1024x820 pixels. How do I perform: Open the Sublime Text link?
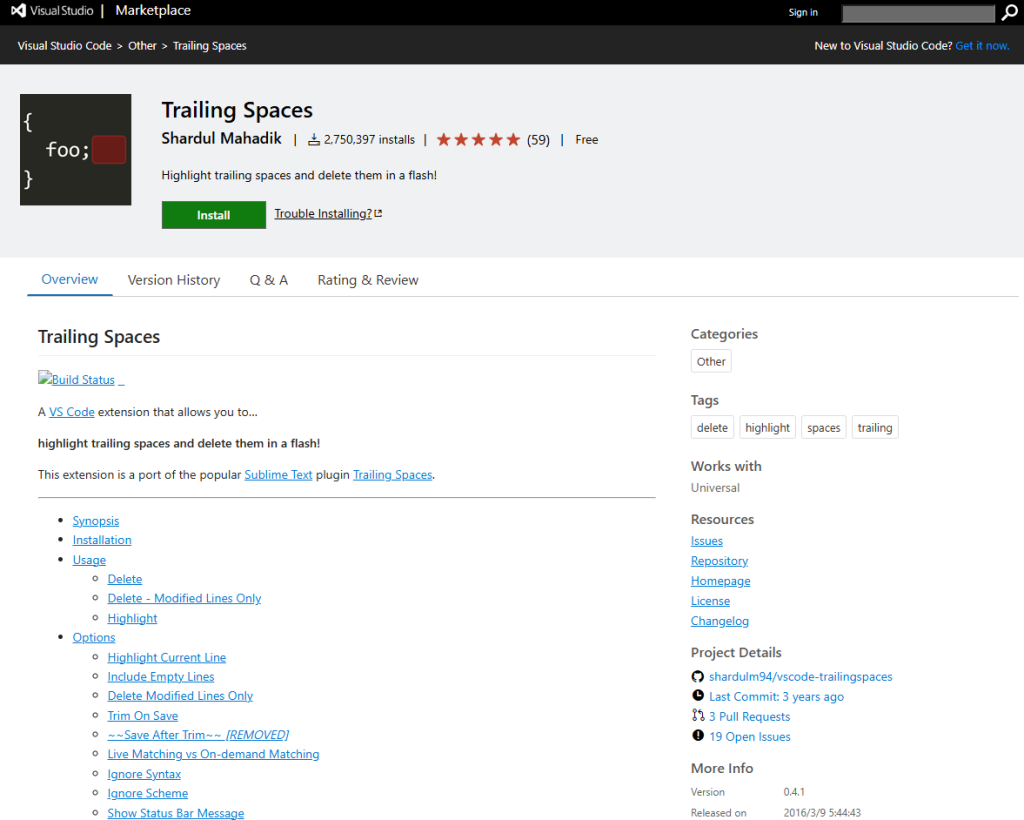[x=278, y=475]
